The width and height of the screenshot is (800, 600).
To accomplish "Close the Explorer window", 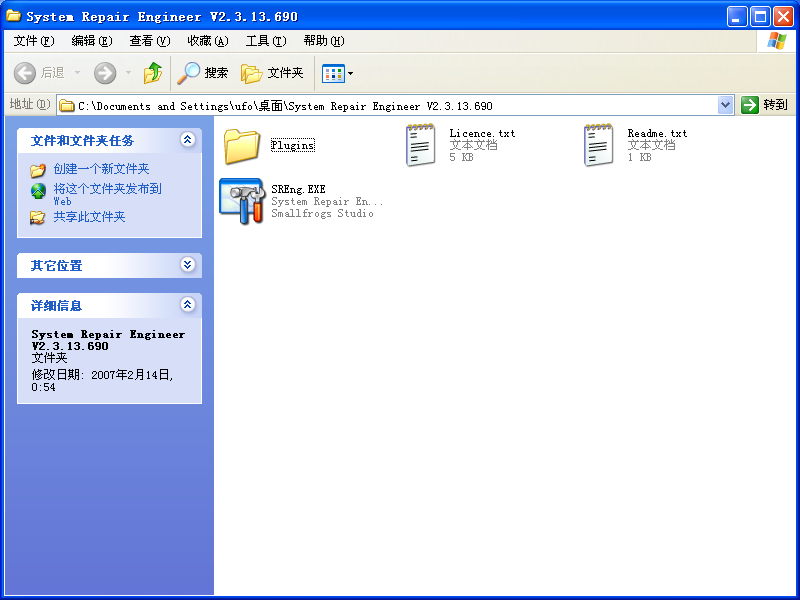I will coord(783,17).
